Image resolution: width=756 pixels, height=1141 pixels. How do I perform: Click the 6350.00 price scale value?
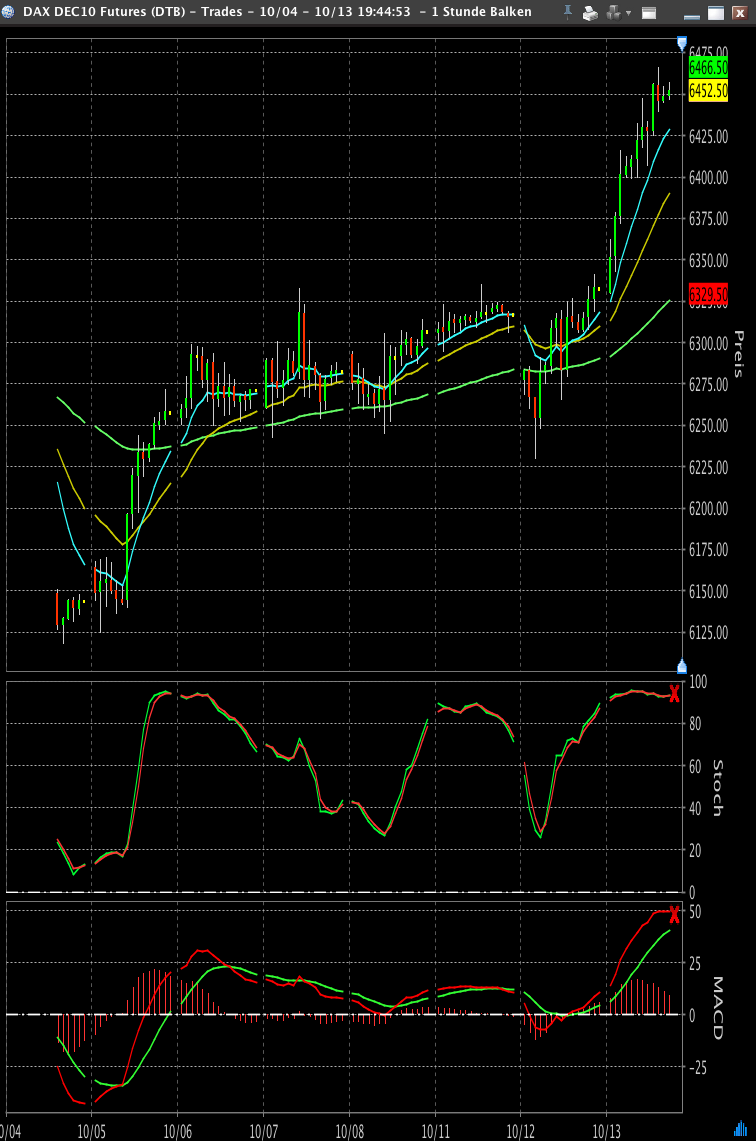pos(708,260)
